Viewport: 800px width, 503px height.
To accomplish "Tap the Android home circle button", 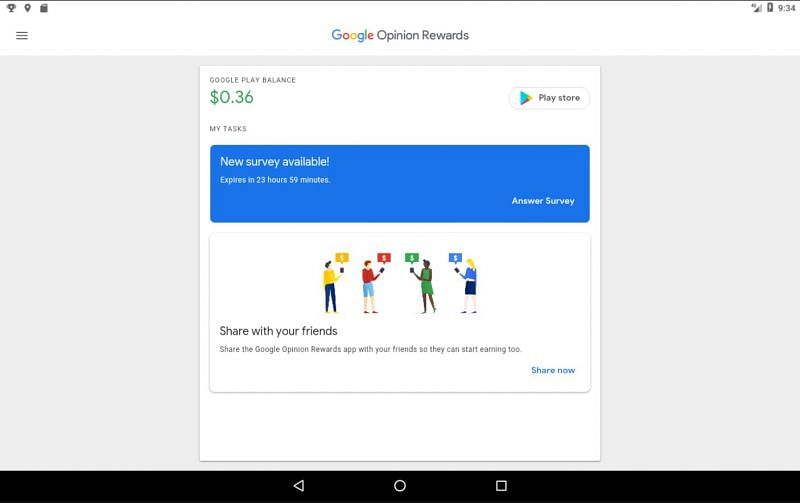I will pyautogui.click(x=400, y=486).
